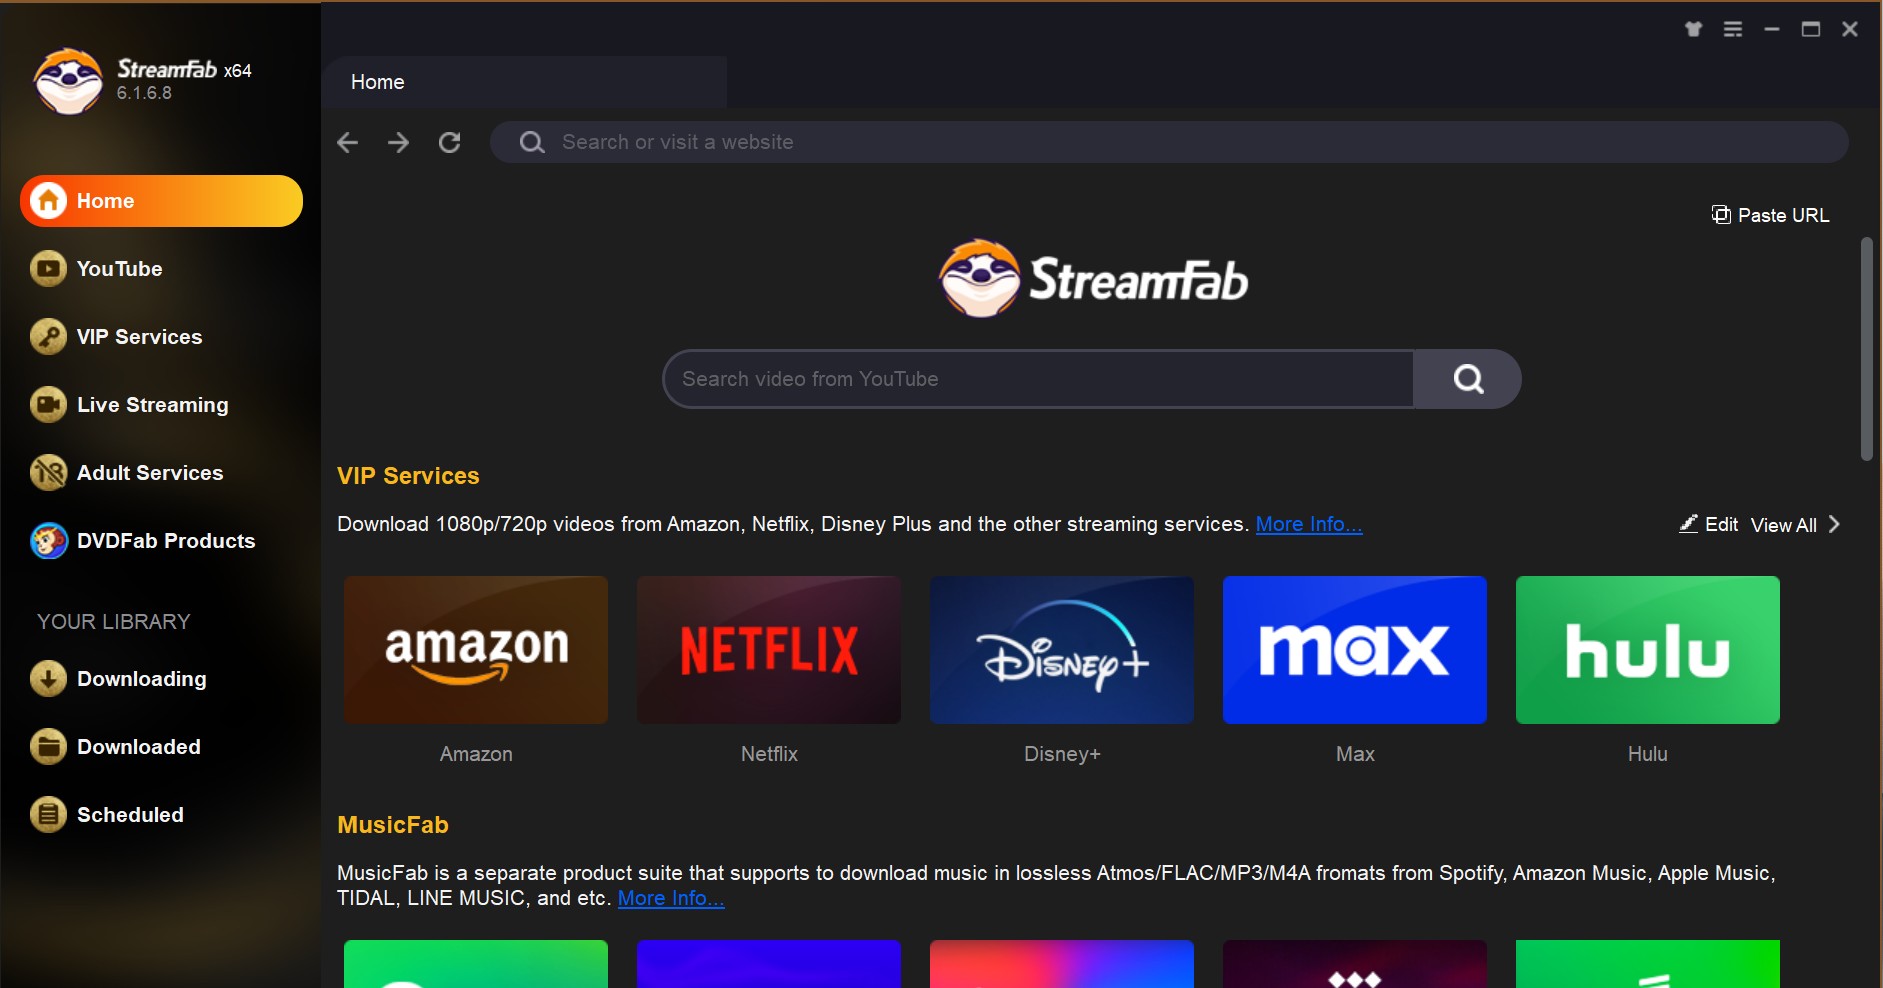Click the Hulu label under its tile

coord(1648,754)
